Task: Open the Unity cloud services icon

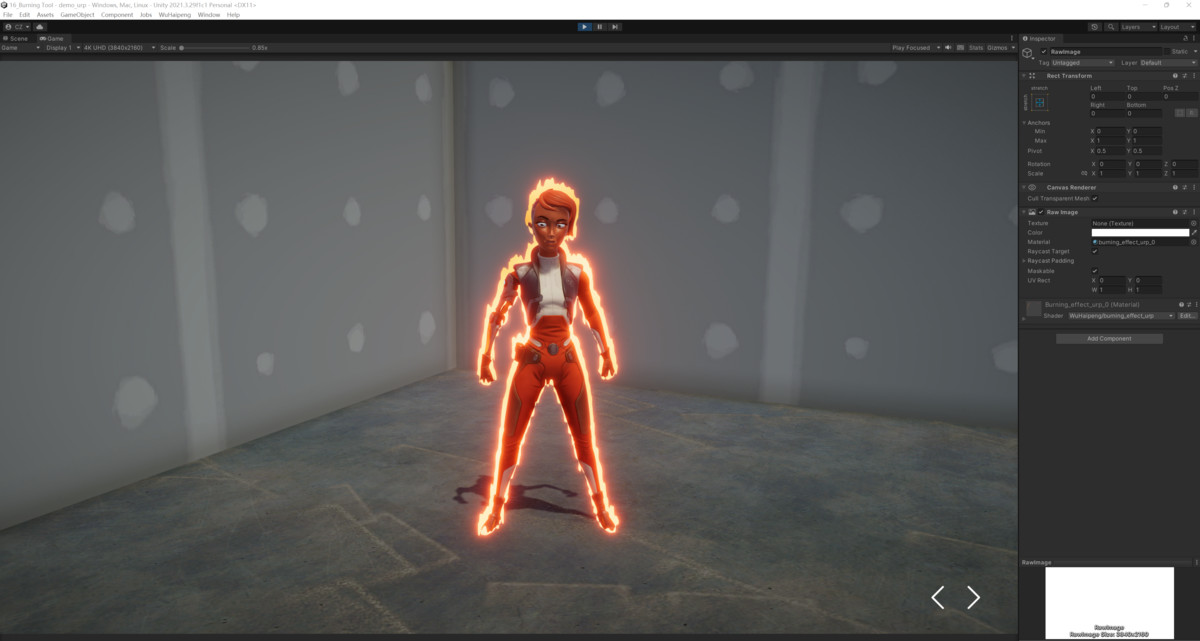Action: point(40,27)
